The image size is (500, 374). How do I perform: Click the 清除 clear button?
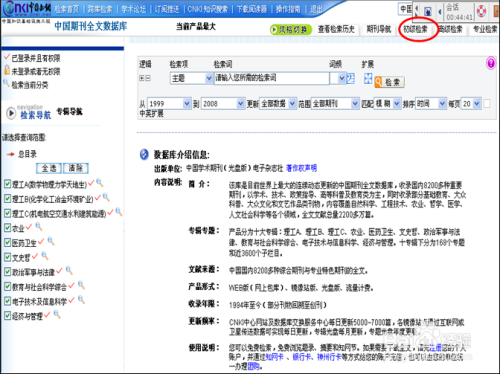pos(76,168)
